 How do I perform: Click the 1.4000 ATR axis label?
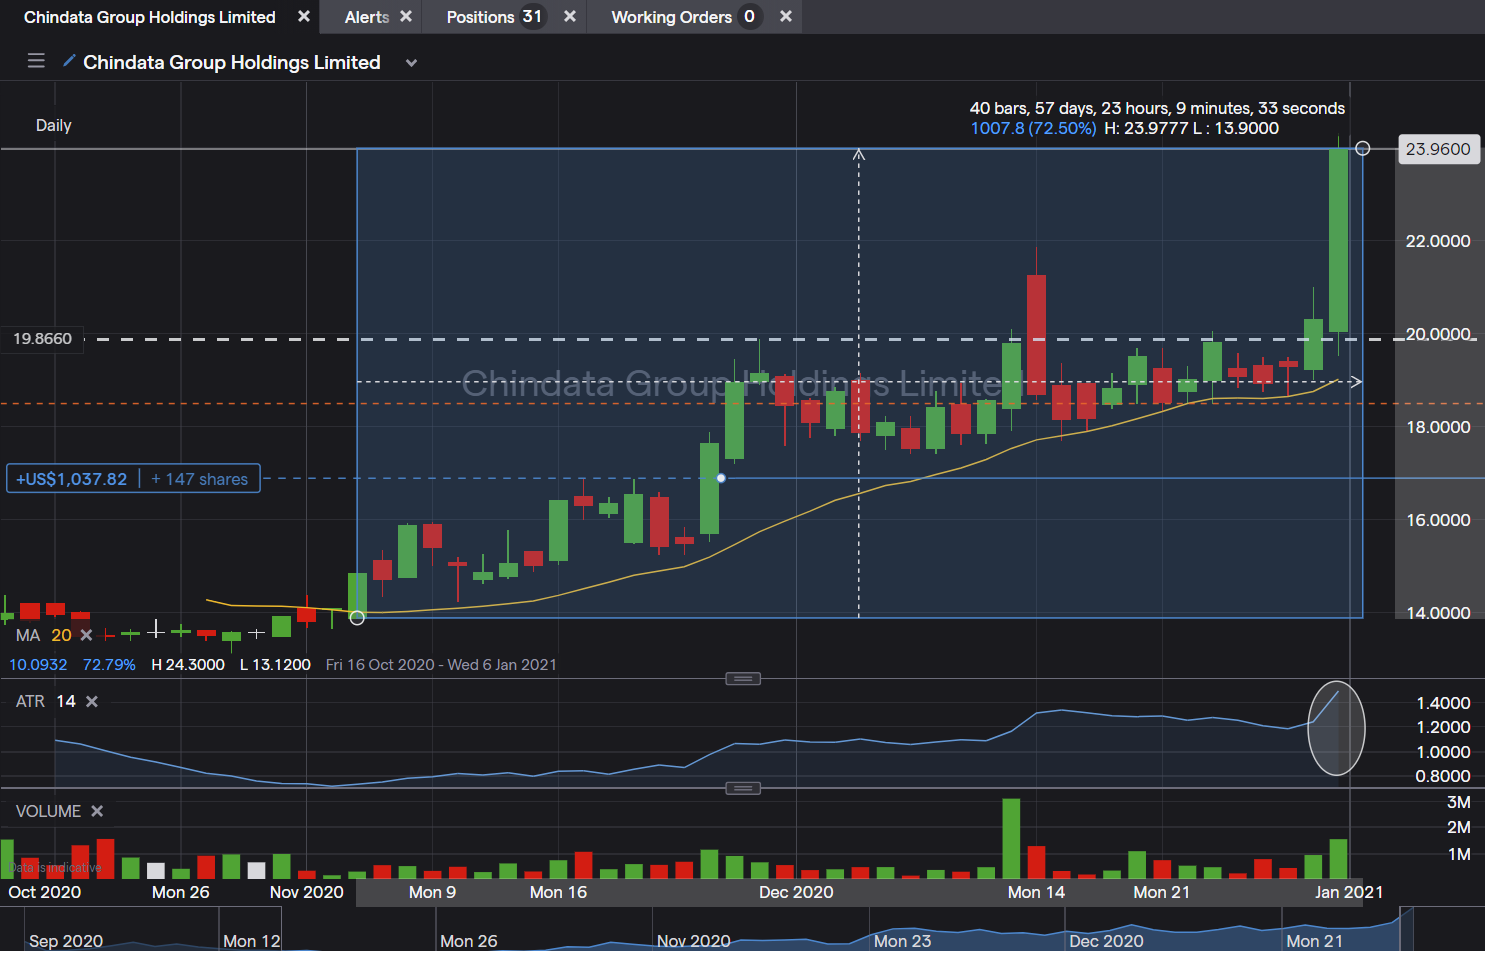click(x=1443, y=703)
